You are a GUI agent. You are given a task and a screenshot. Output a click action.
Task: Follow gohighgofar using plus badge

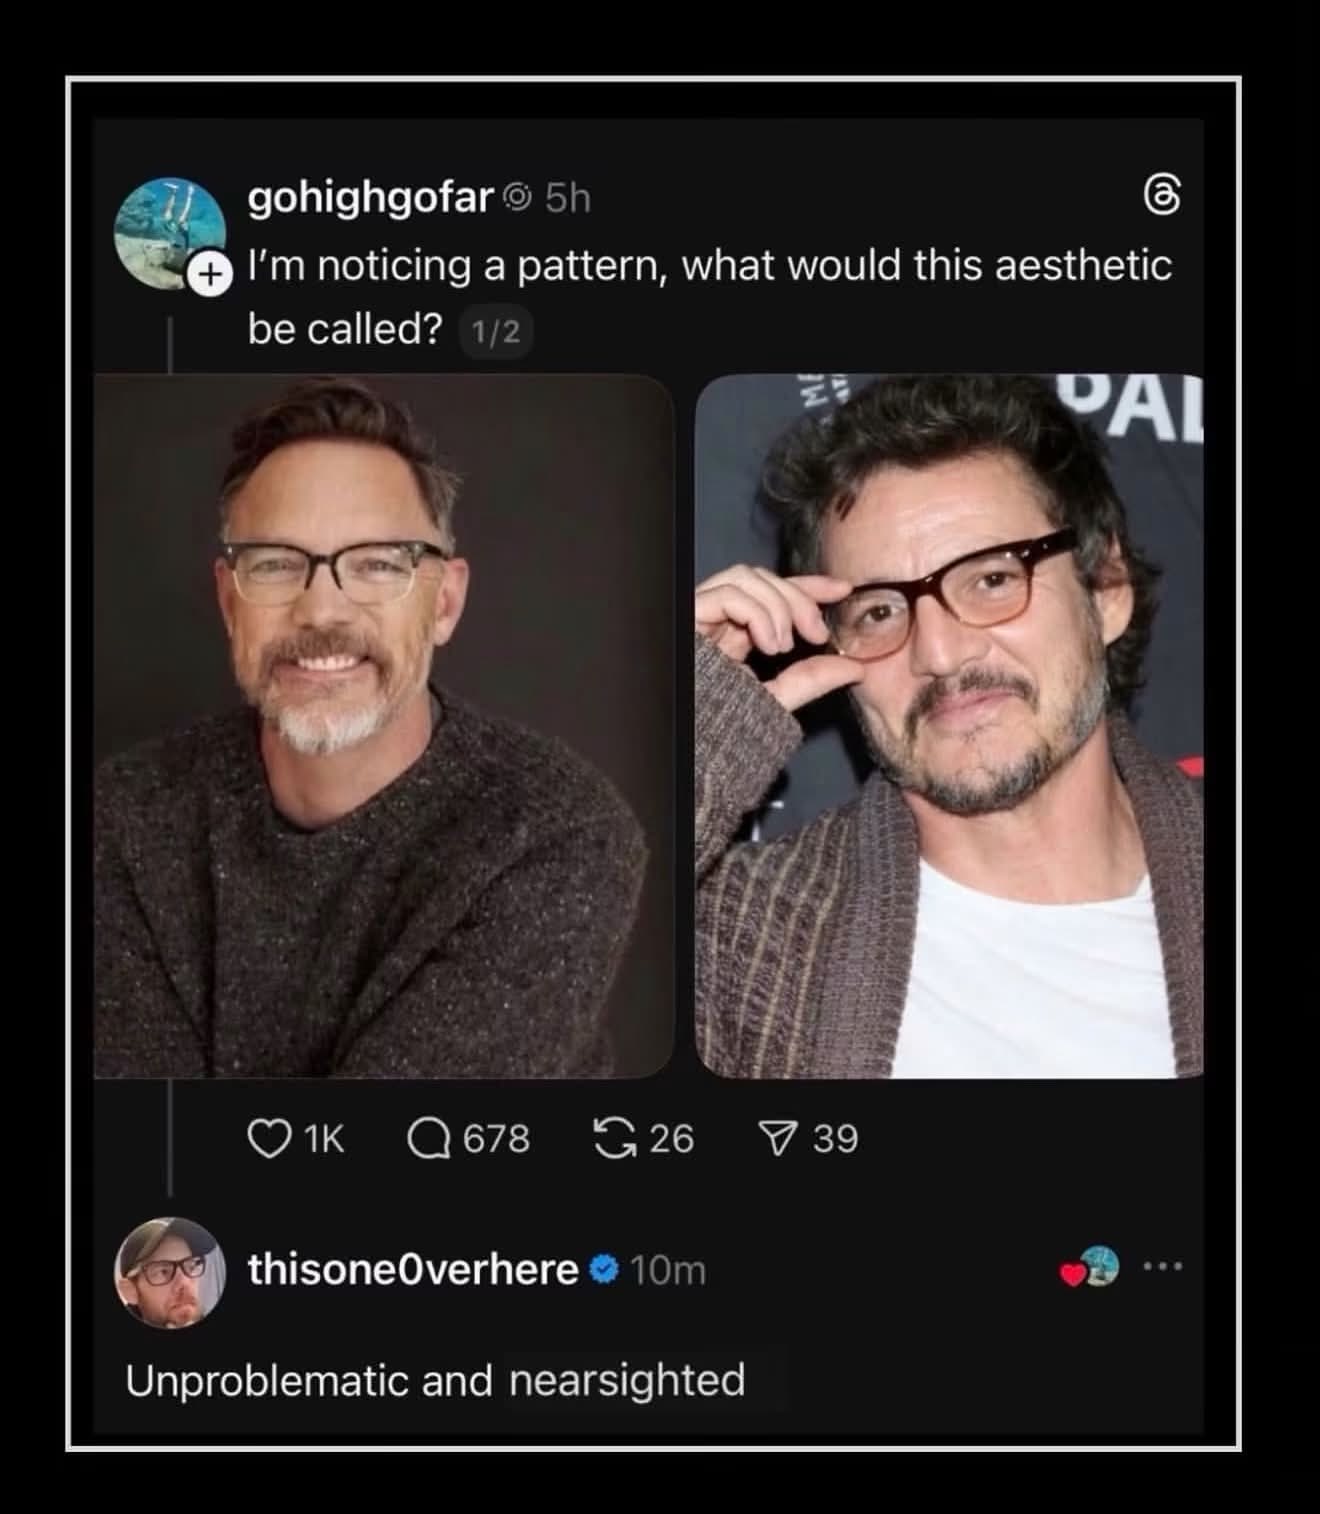pyautogui.click(x=210, y=274)
